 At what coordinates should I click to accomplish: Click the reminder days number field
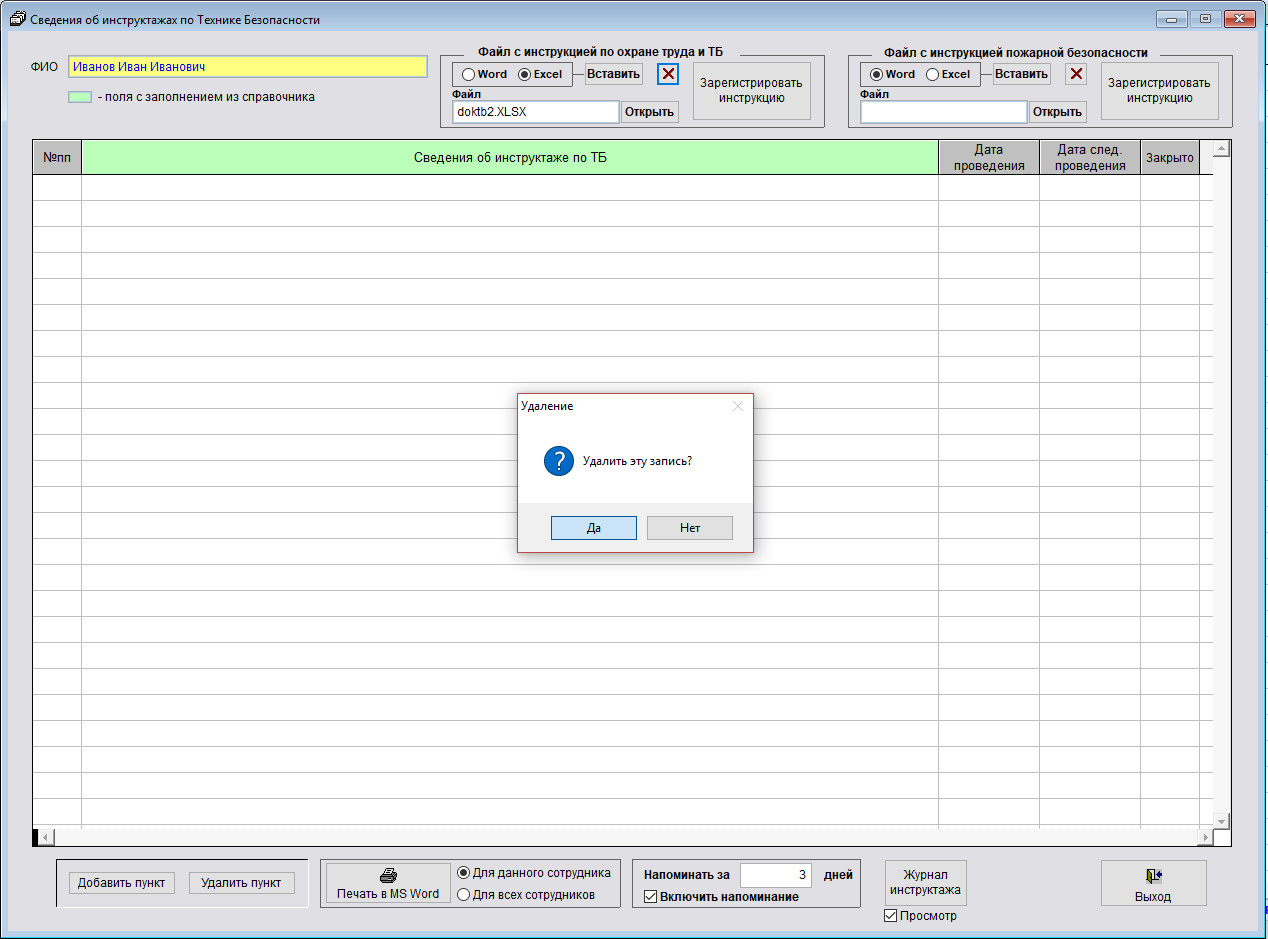[x=775, y=875]
